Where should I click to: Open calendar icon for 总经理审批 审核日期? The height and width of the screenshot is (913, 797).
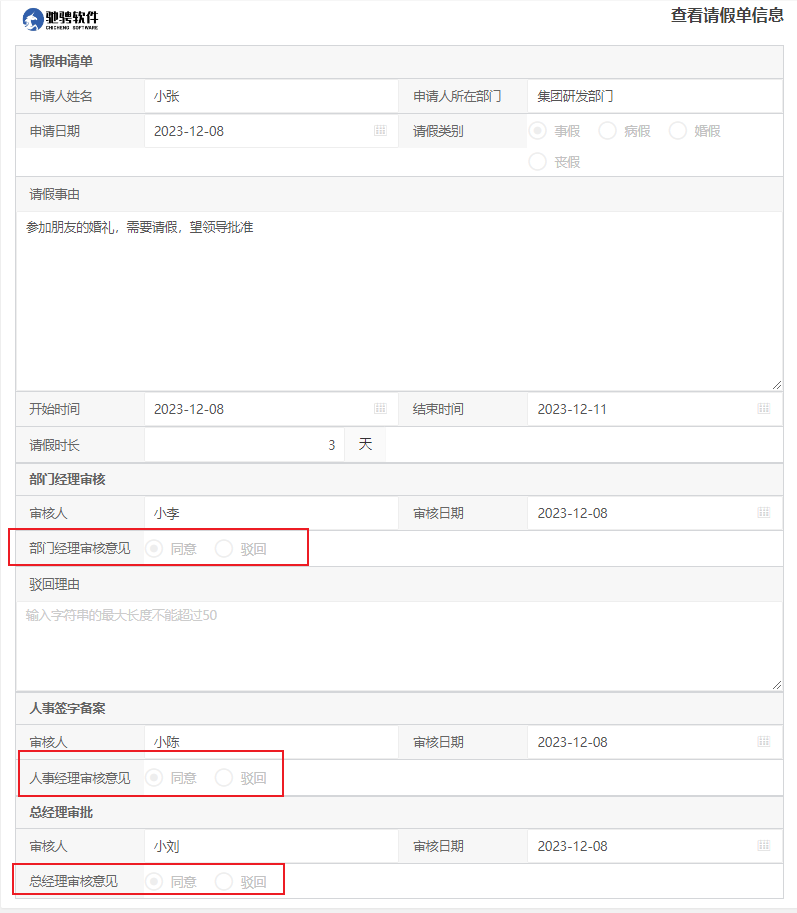tap(764, 846)
